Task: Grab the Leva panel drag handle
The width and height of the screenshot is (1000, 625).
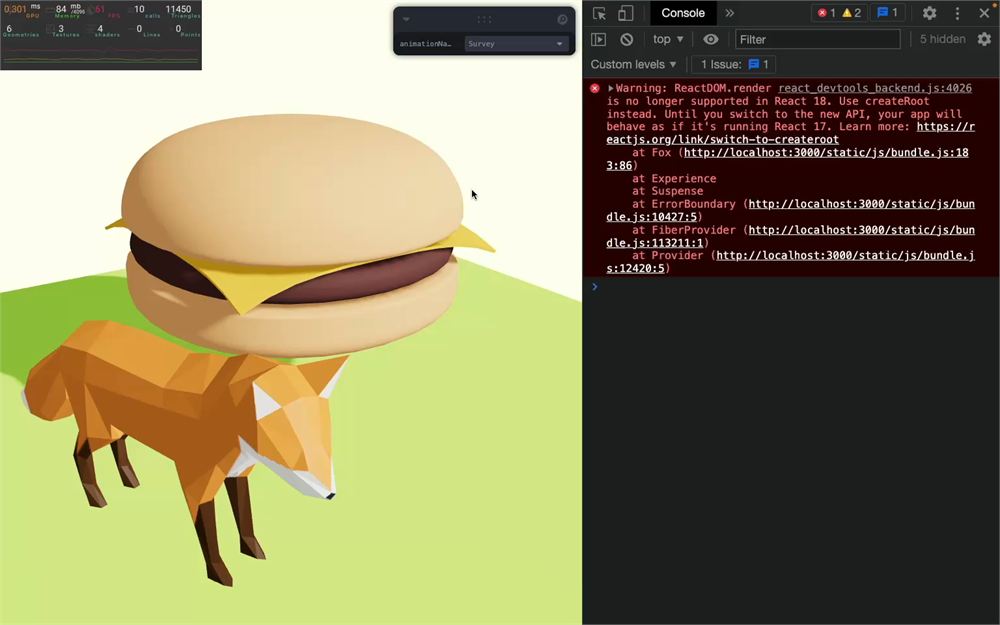Action: [484, 20]
